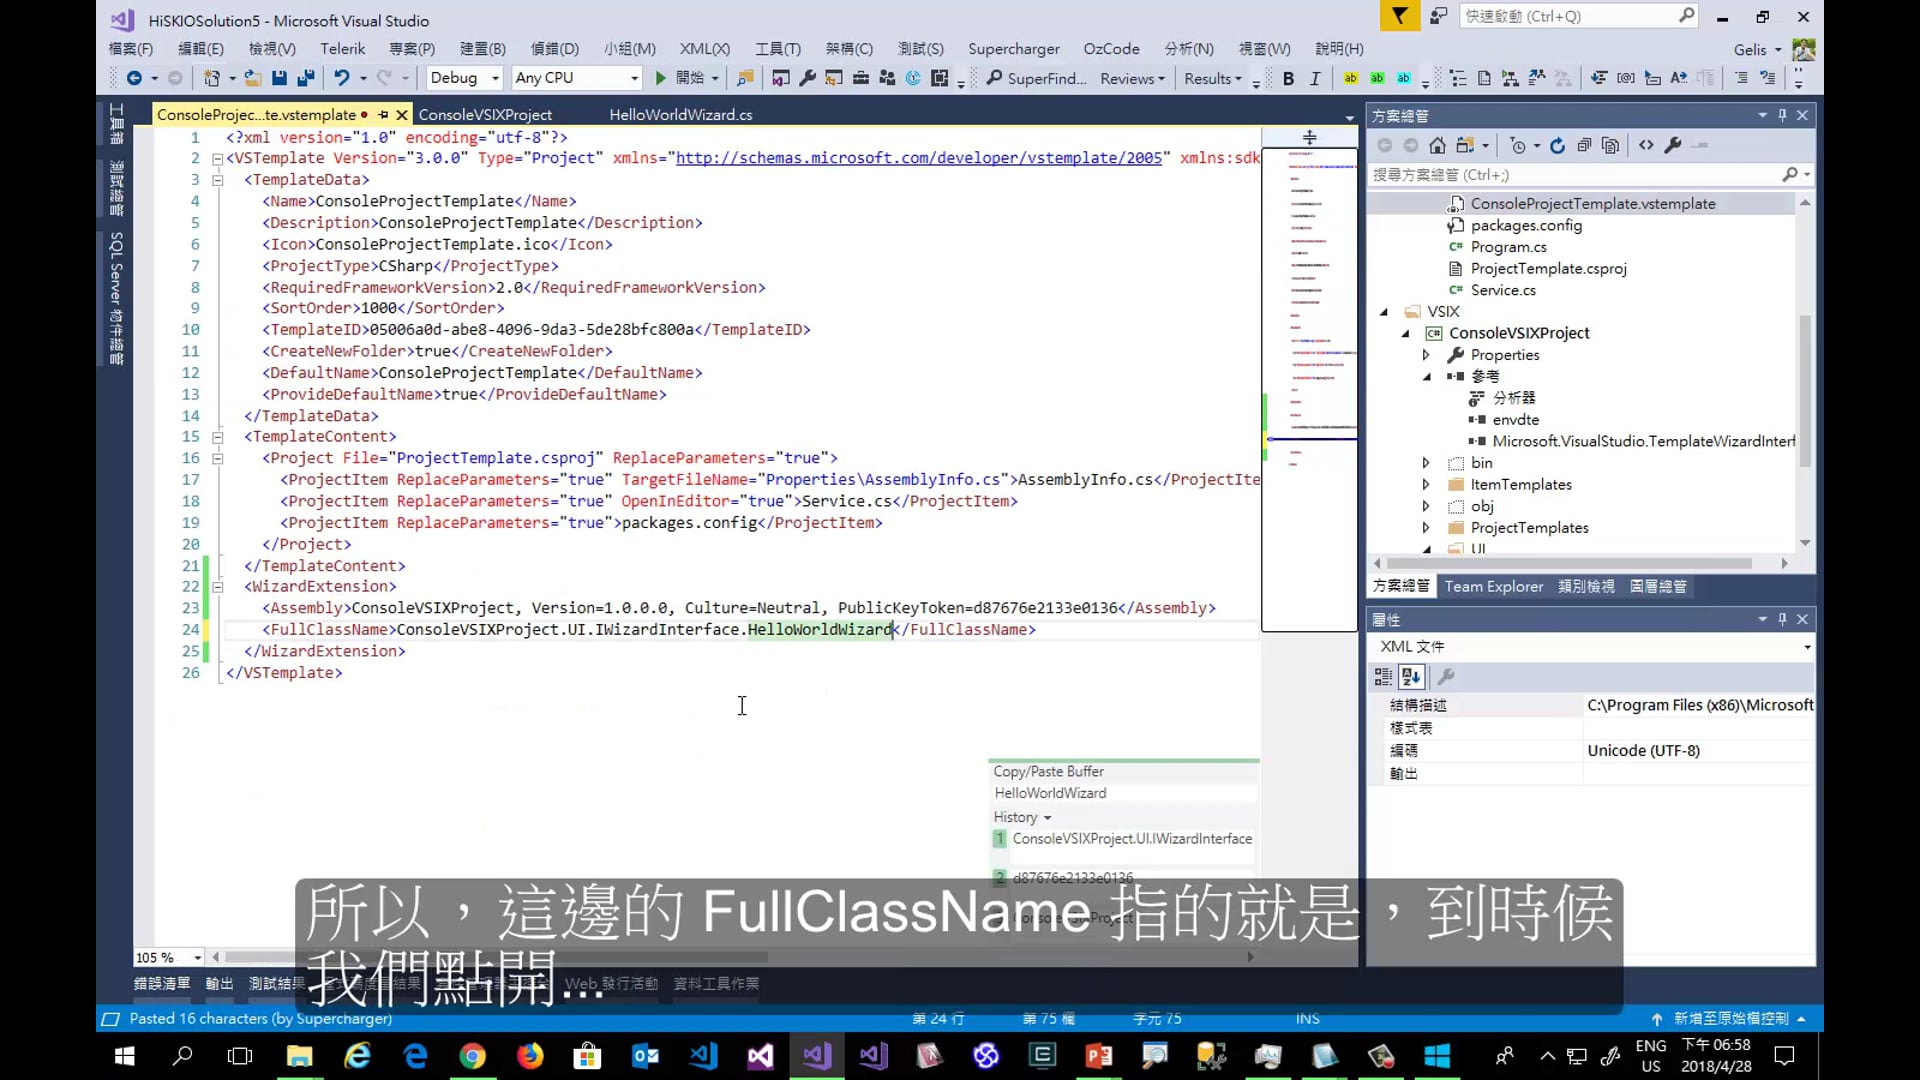Open Solution Explorer properties with the wrench icon
The height and width of the screenshot is (1080, 1920).
pyautogui.click(x=1673, y=145)
